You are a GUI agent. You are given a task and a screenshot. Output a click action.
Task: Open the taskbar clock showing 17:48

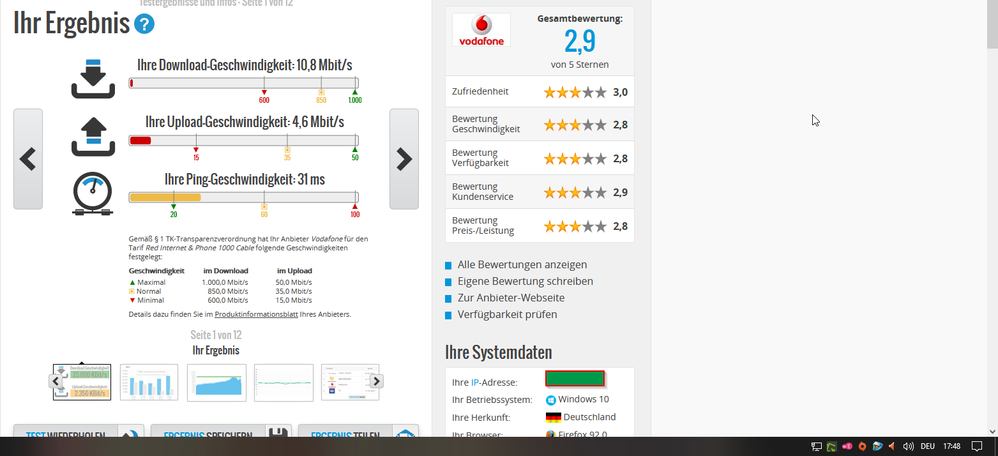[x=952, y=446]
